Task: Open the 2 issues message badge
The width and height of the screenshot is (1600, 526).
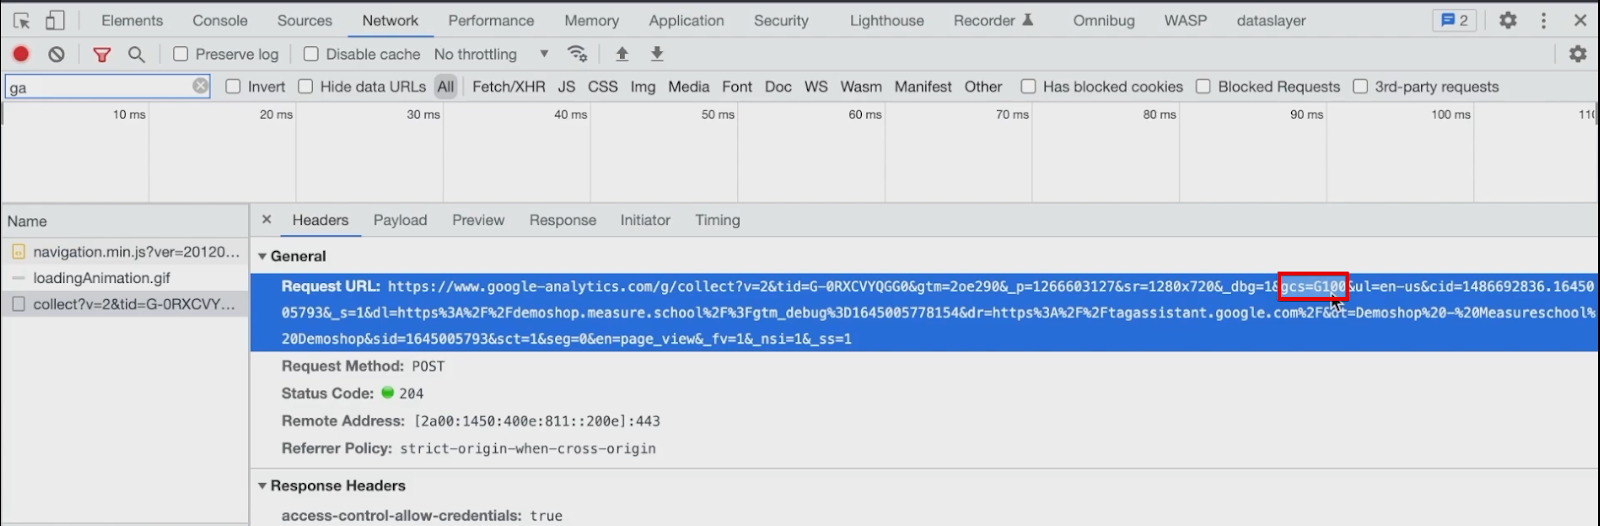Action: [x=1454, y=20]
